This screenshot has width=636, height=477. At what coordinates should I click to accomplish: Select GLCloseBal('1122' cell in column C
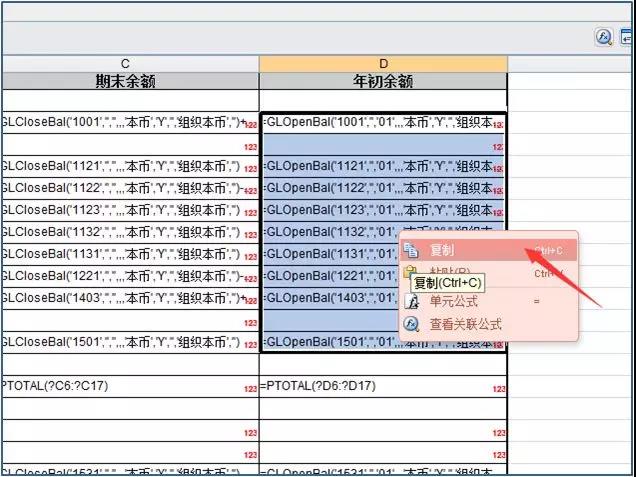pyautogui.click(x=131, y=188)
